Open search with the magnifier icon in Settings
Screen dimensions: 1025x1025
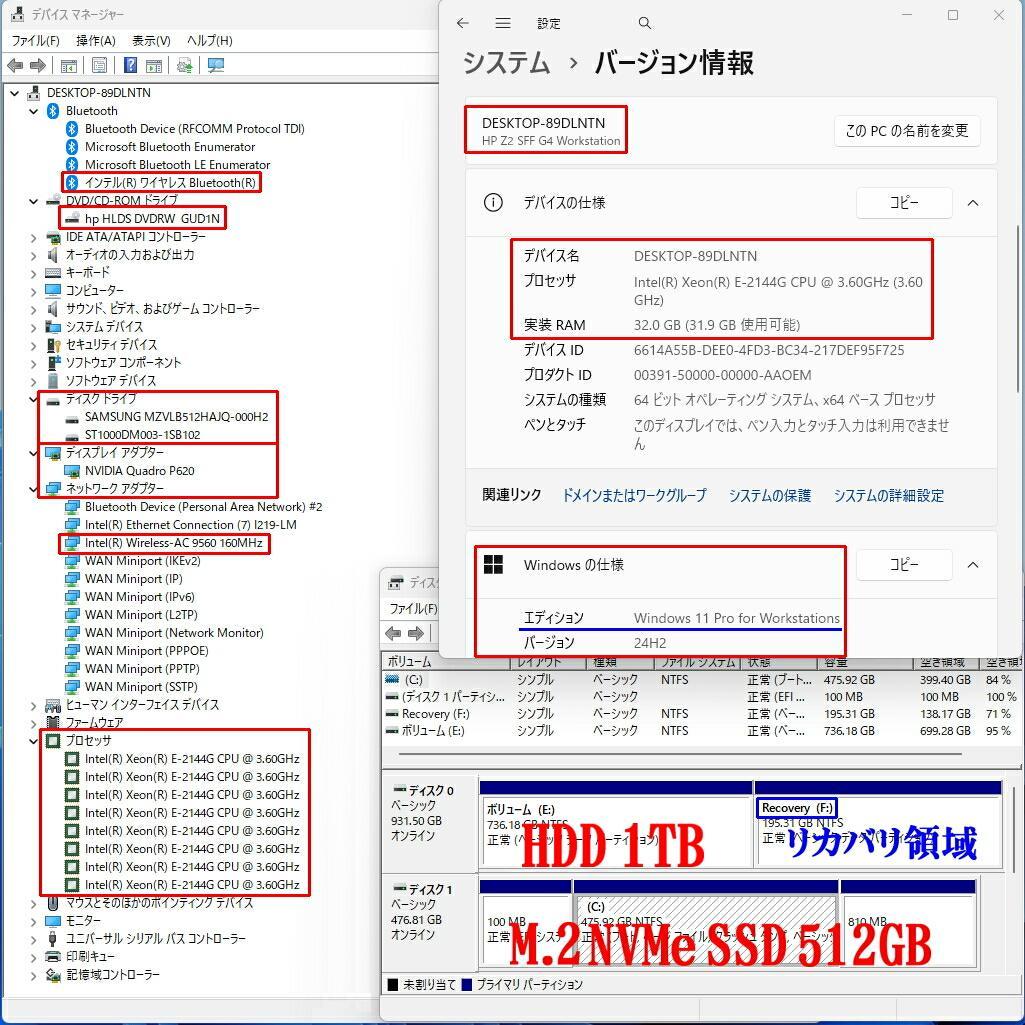pos(644,22)
